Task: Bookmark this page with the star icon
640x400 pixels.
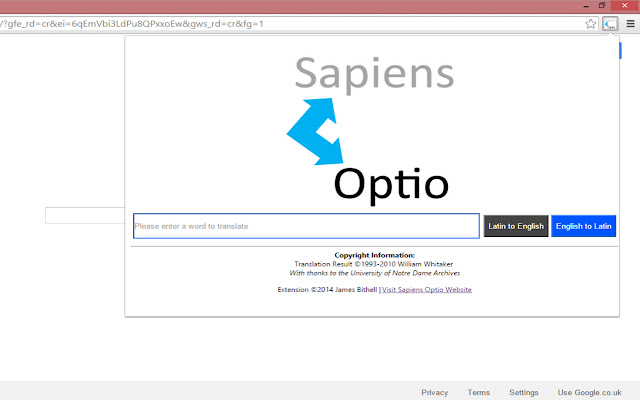Action: click(x=590, y=24)
